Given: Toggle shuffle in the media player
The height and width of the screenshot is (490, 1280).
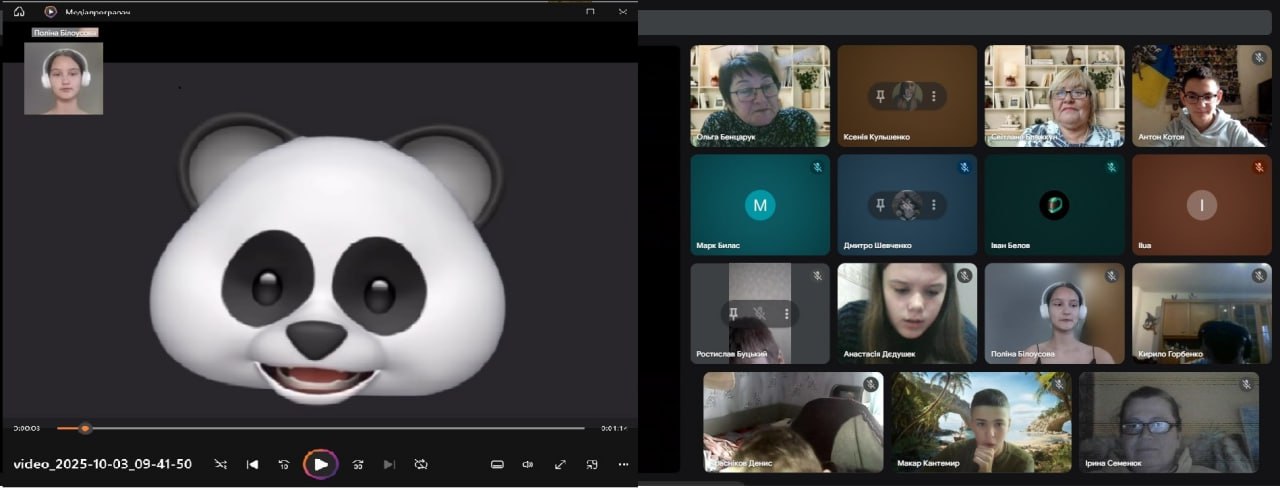Looking at the screenshot, I should 221,464.
